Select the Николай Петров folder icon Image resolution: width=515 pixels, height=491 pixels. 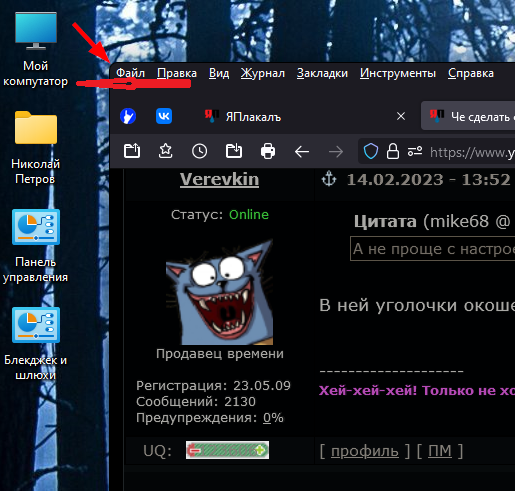coord(36,148)
